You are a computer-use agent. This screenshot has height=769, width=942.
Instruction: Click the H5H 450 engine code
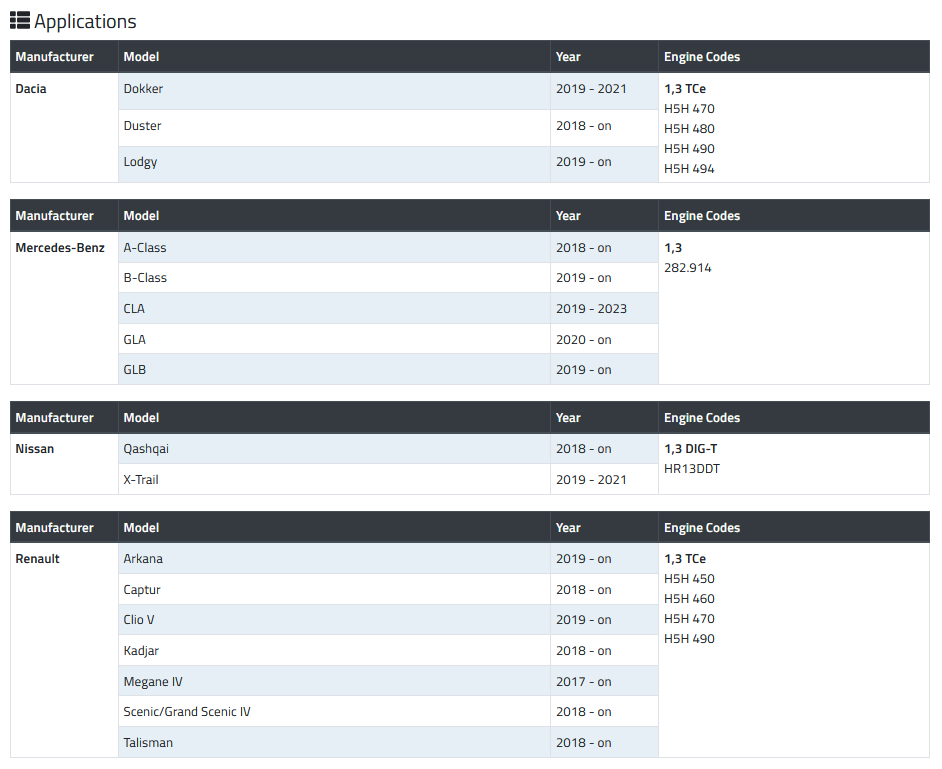click(x=689, y=579)
